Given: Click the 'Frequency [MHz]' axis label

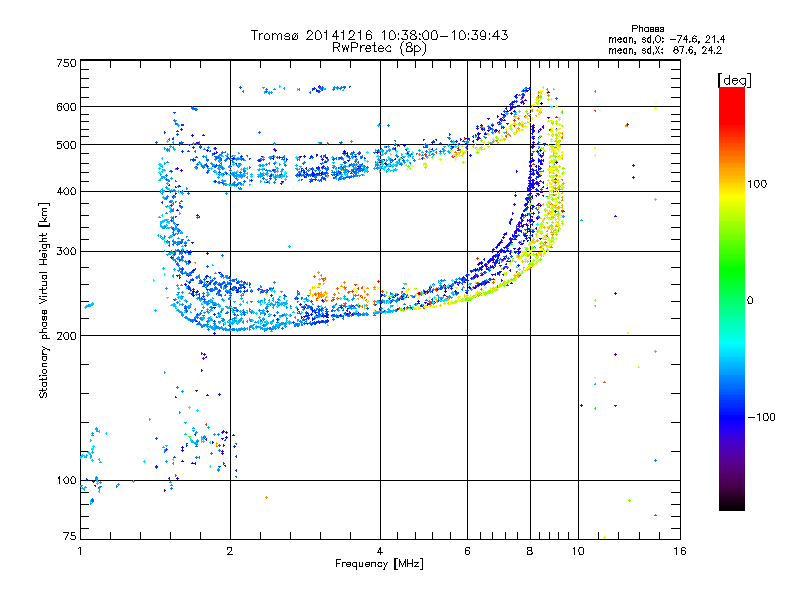Looking at the screenshot, I should [x=379, y=564].
